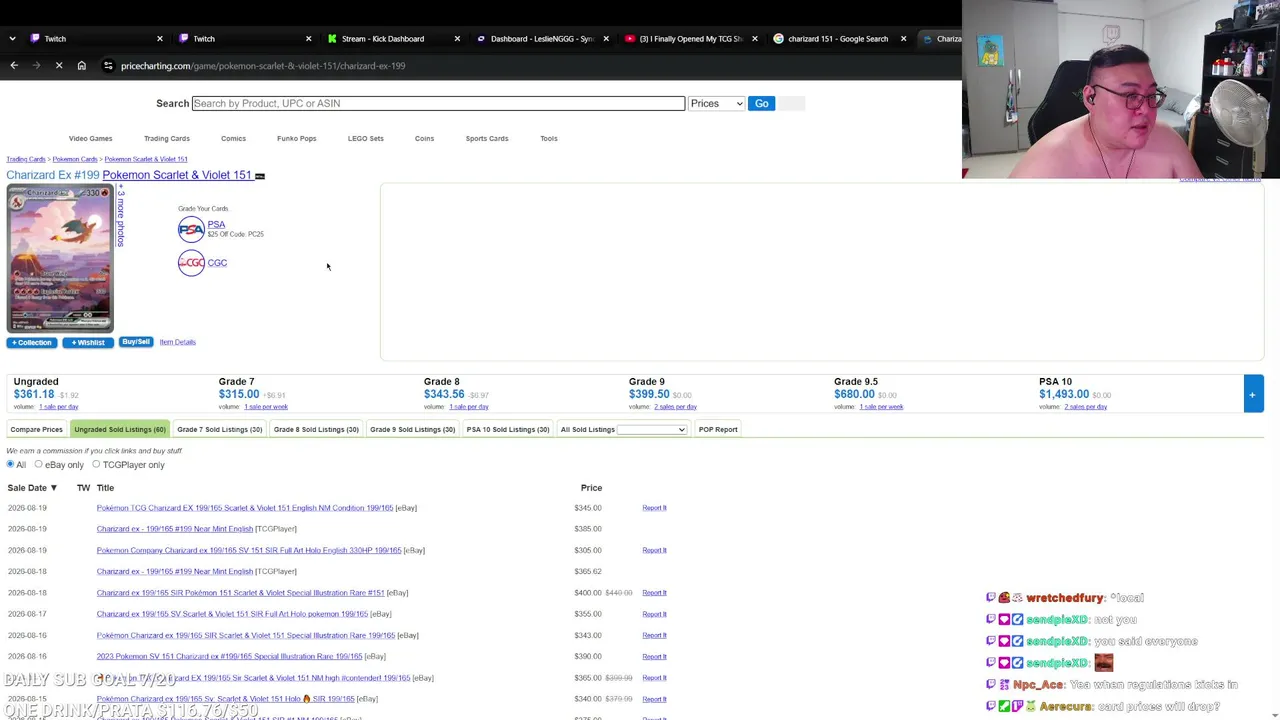This screenshot has width=1280, height=720.
Task: Report the $343.00 eBay listing
Action: [654, 636]
